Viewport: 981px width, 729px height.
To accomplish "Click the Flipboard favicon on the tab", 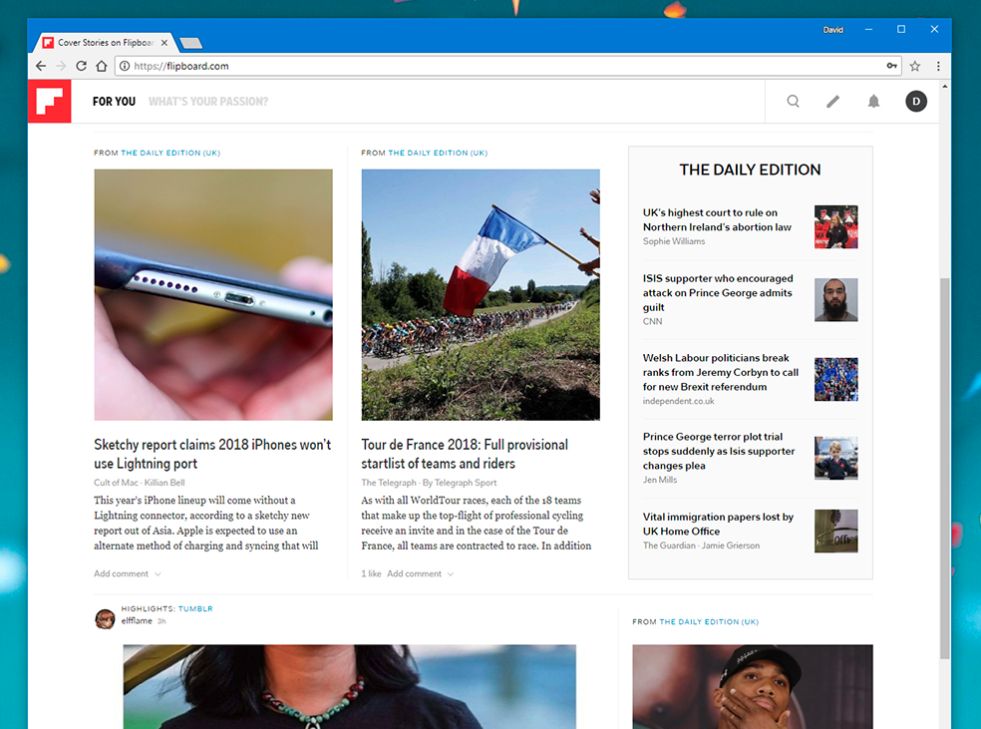I will (x=48, y=43).
